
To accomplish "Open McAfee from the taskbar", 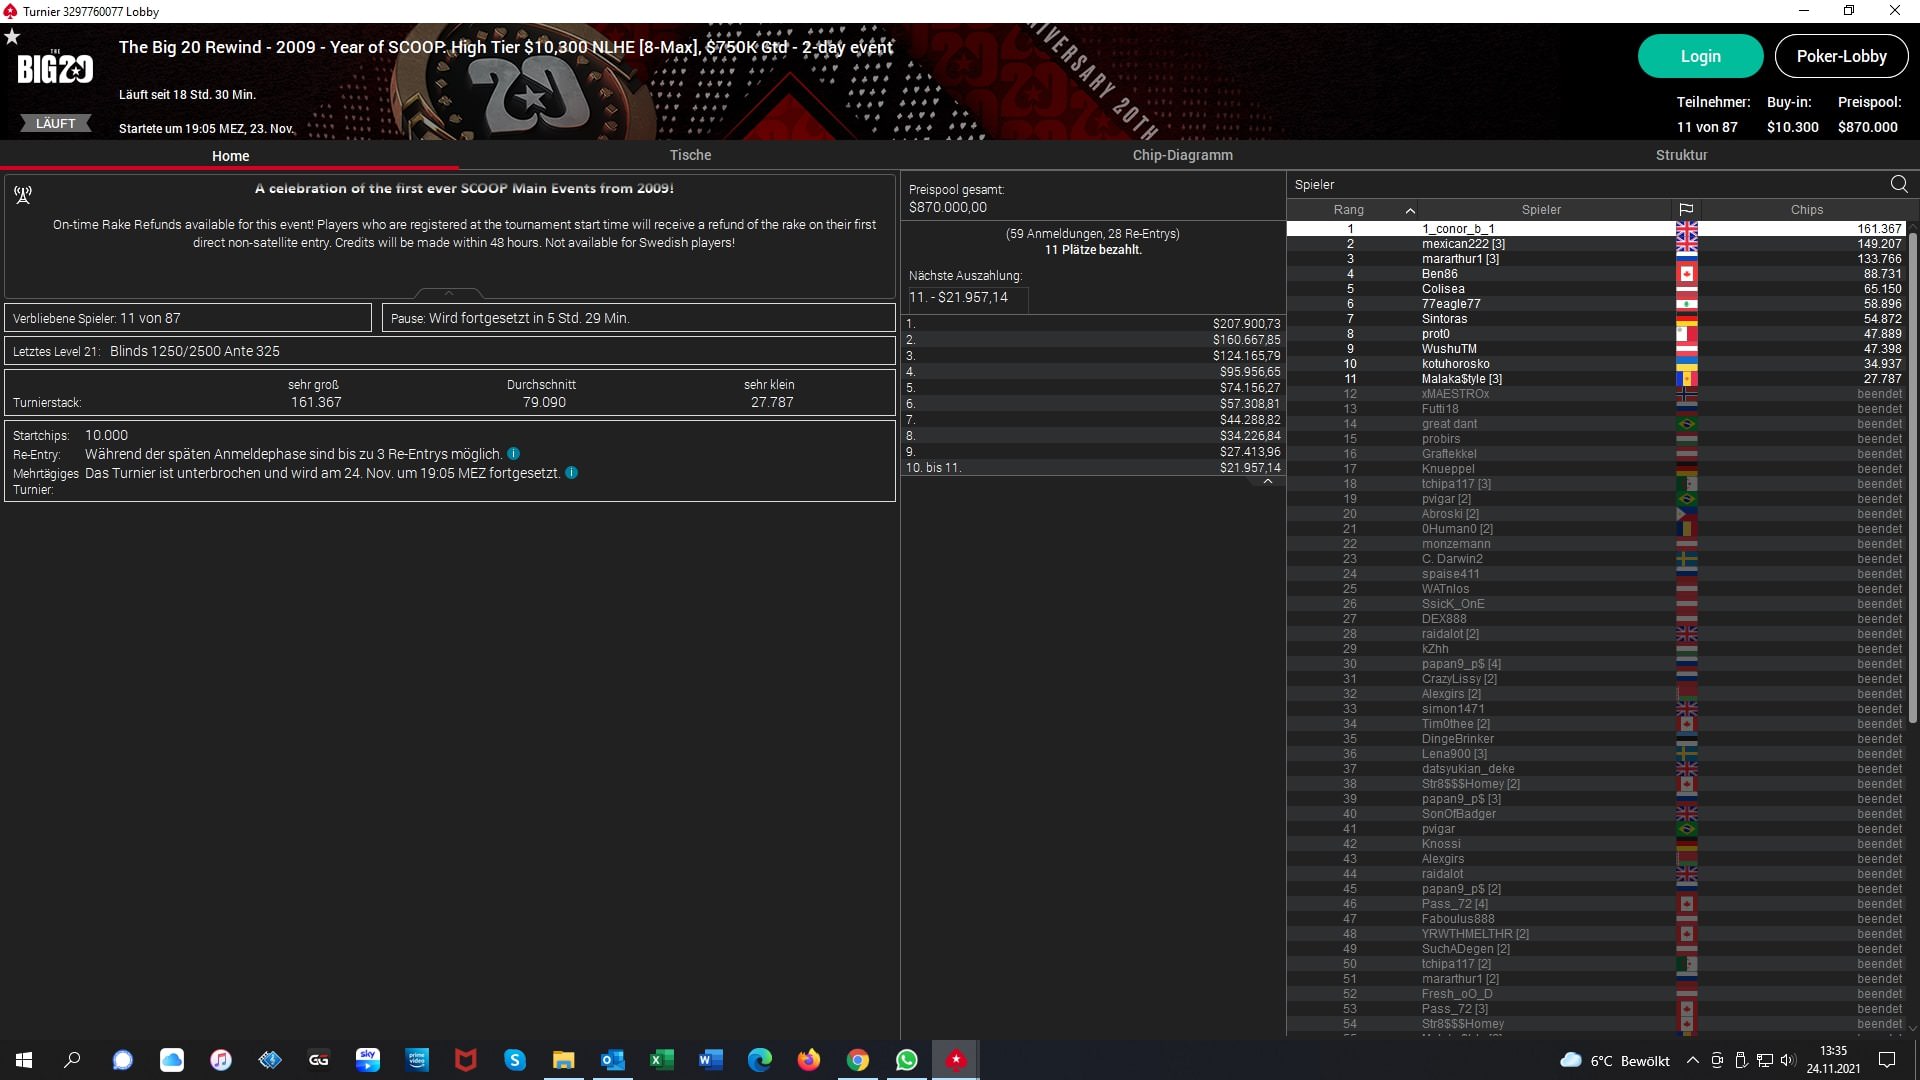I will coord(466,1060).
